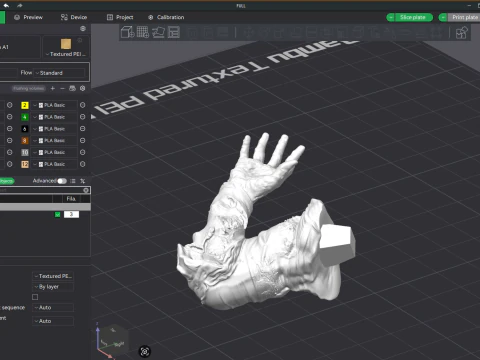Click the list view icon beside Advanced
480x360 pixels.
[73, 181]
